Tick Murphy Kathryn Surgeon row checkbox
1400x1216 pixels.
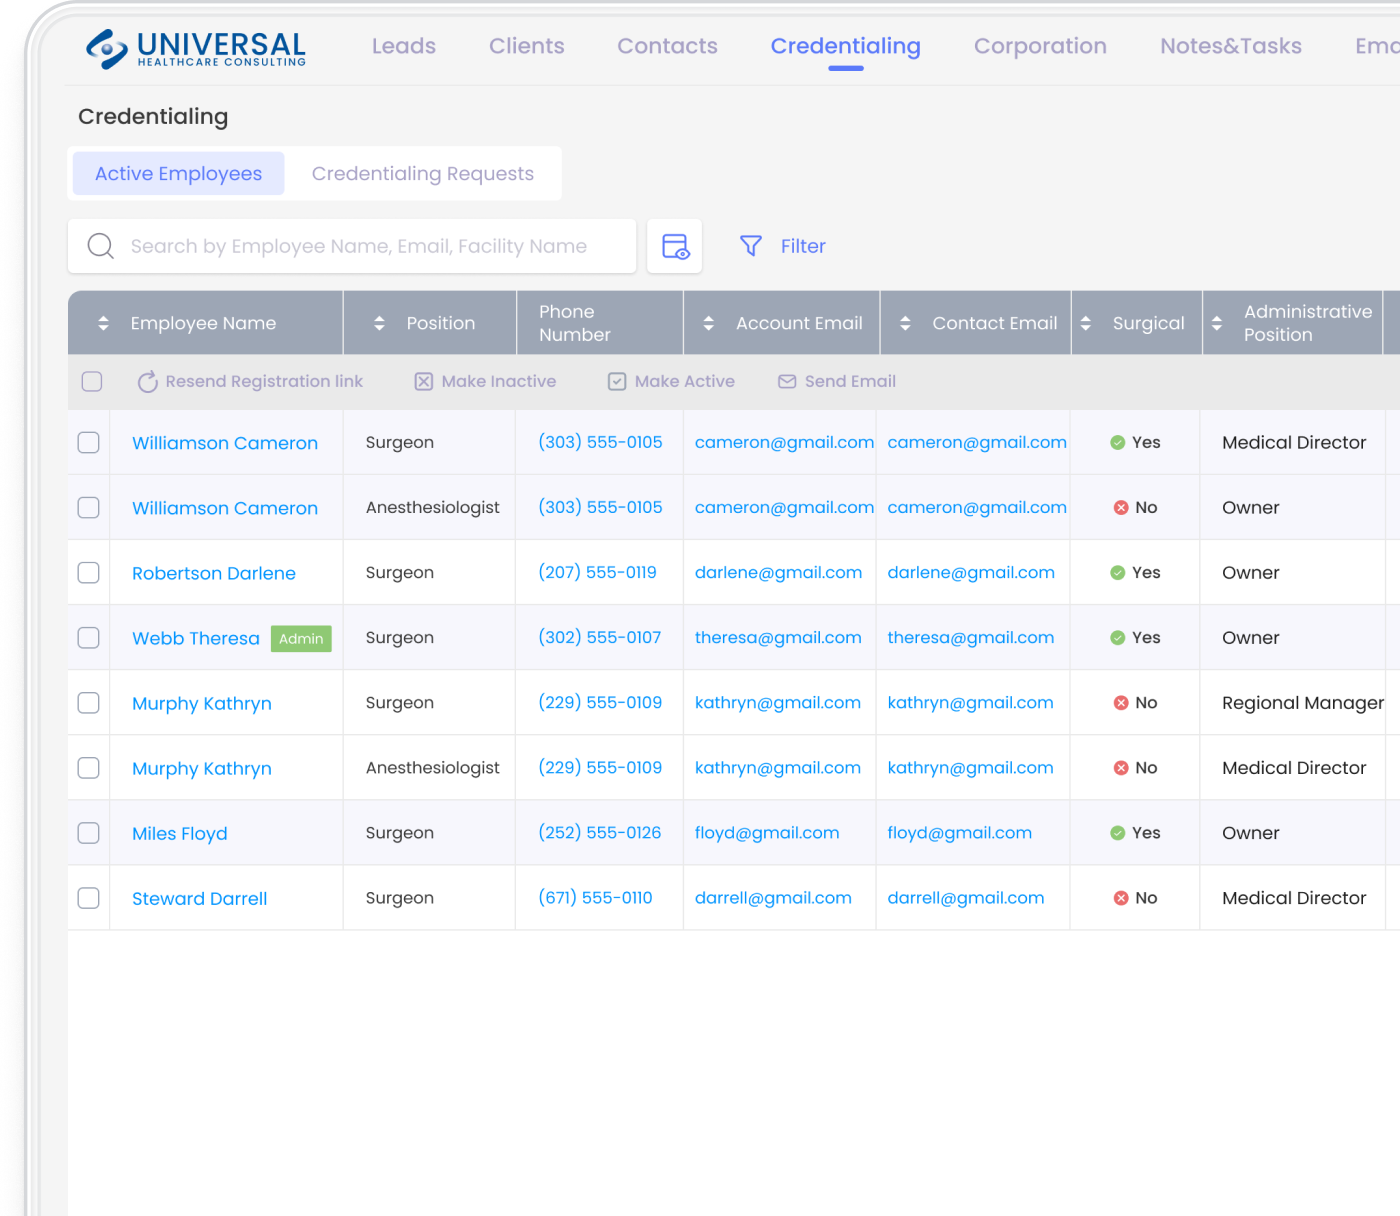click(x=89, y=702)
